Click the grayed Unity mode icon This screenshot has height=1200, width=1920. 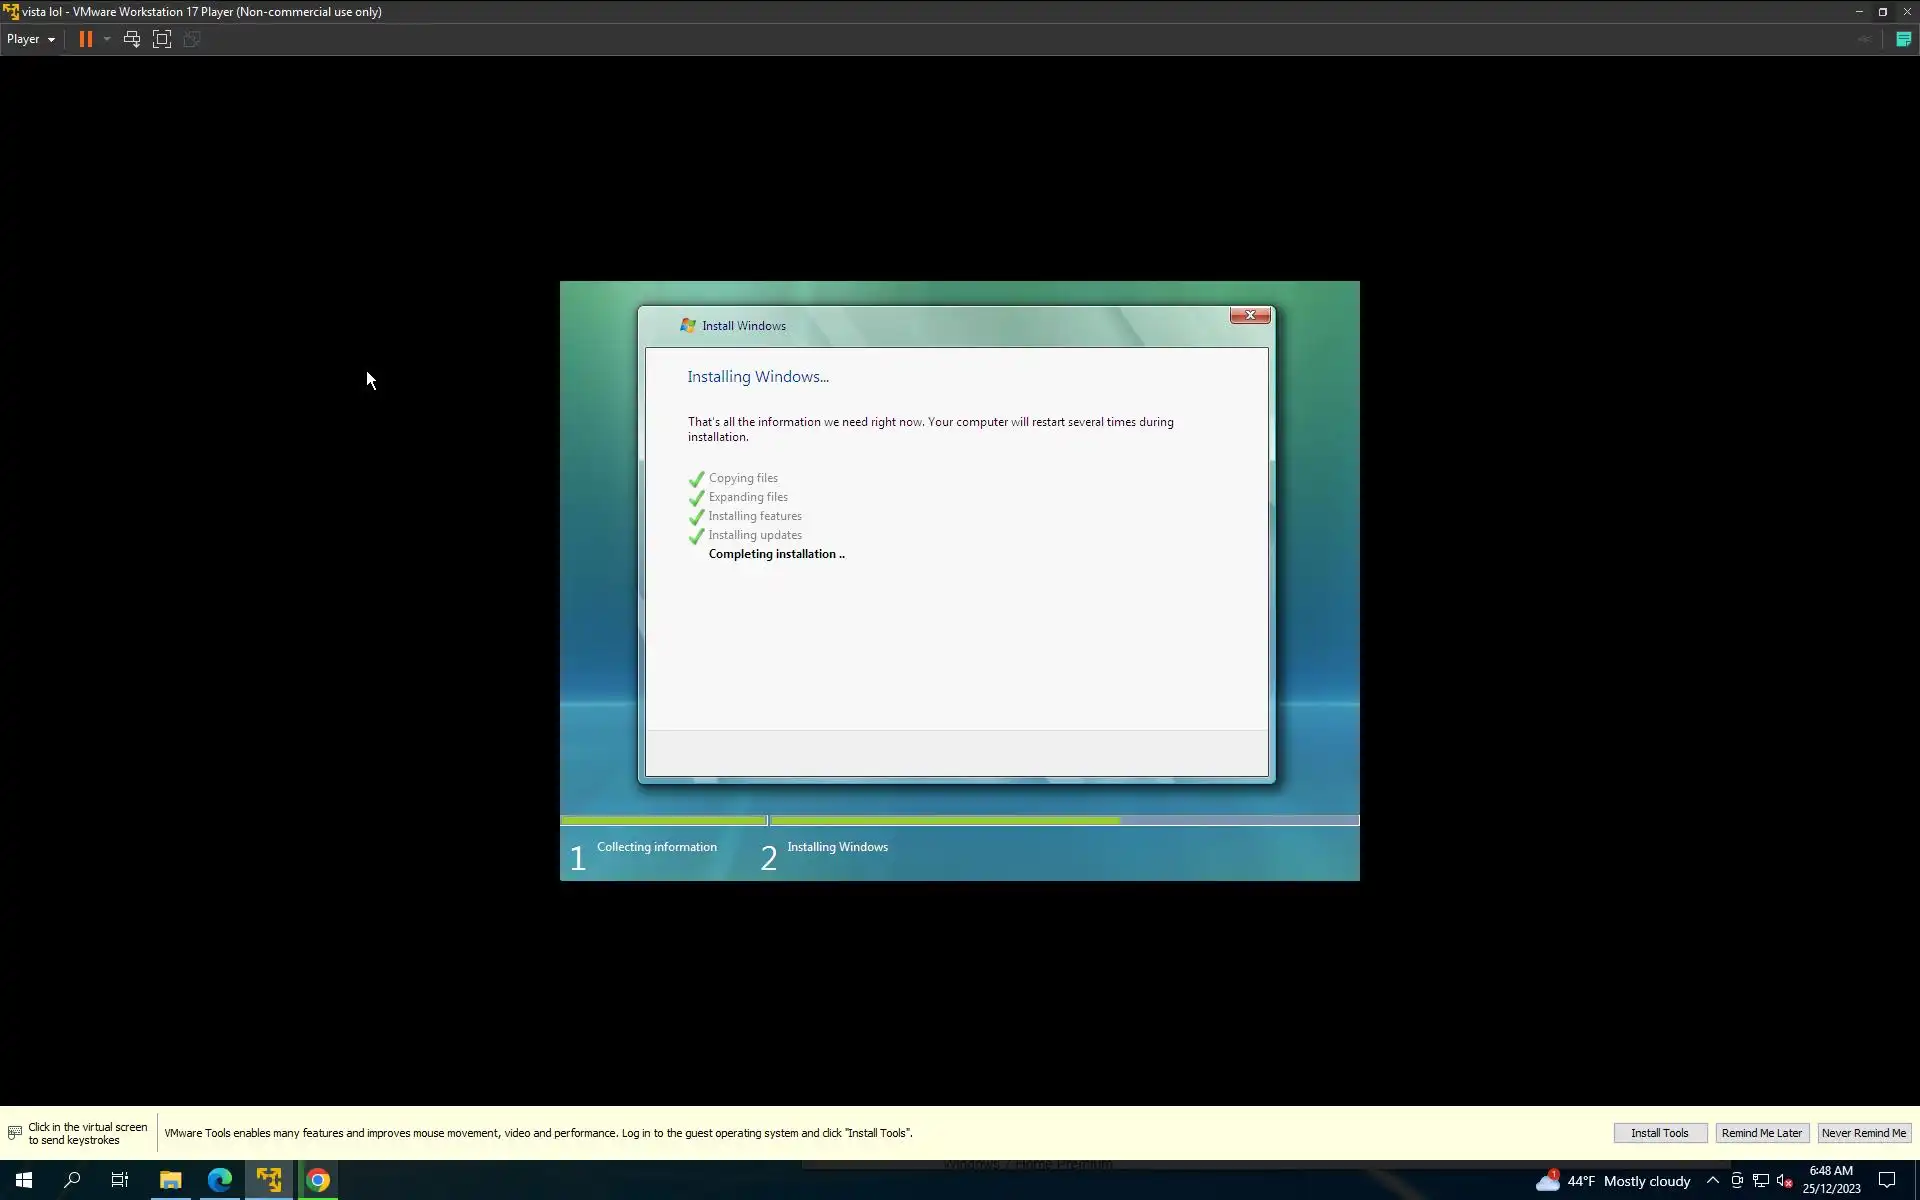pos(192,39)
